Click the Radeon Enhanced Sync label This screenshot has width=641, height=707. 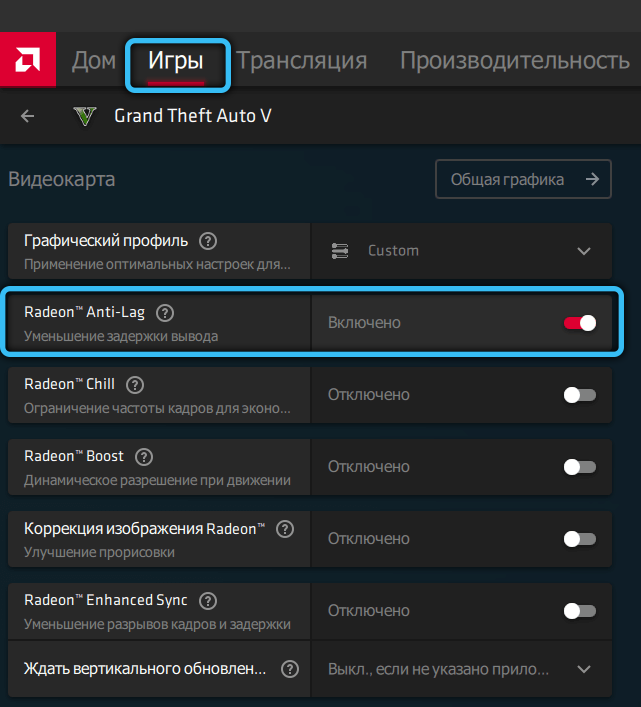pos(106,600)
